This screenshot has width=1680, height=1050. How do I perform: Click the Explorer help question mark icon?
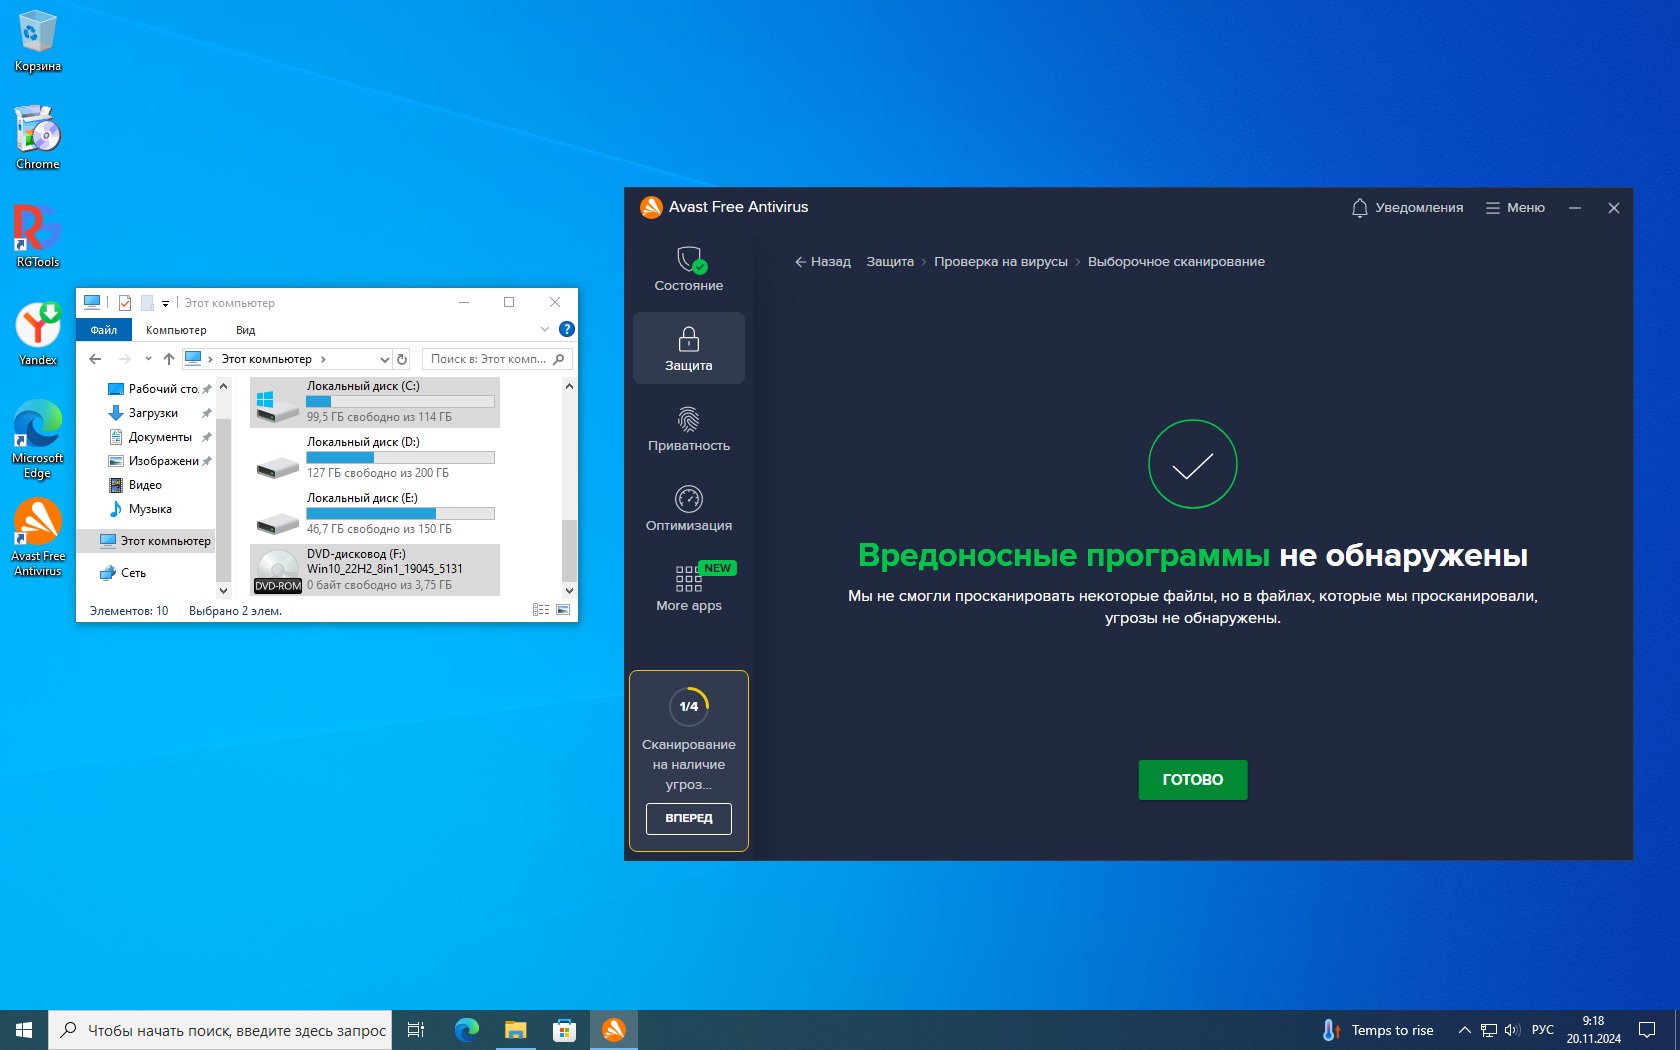coord(567,329)
